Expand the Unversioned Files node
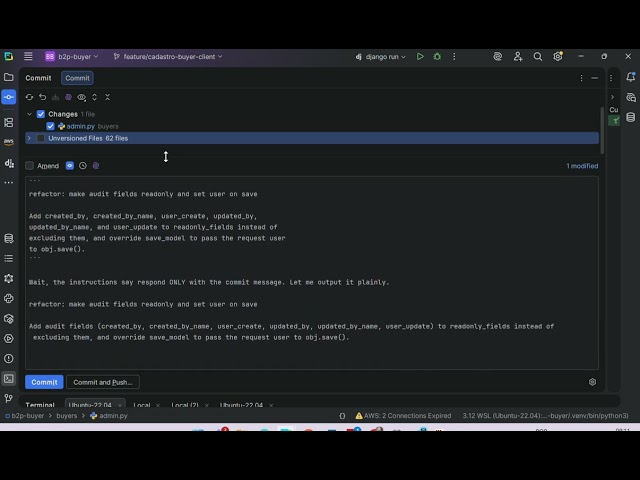Image resolution: width=640 pixels, height=480 pixels. (29, 138)
